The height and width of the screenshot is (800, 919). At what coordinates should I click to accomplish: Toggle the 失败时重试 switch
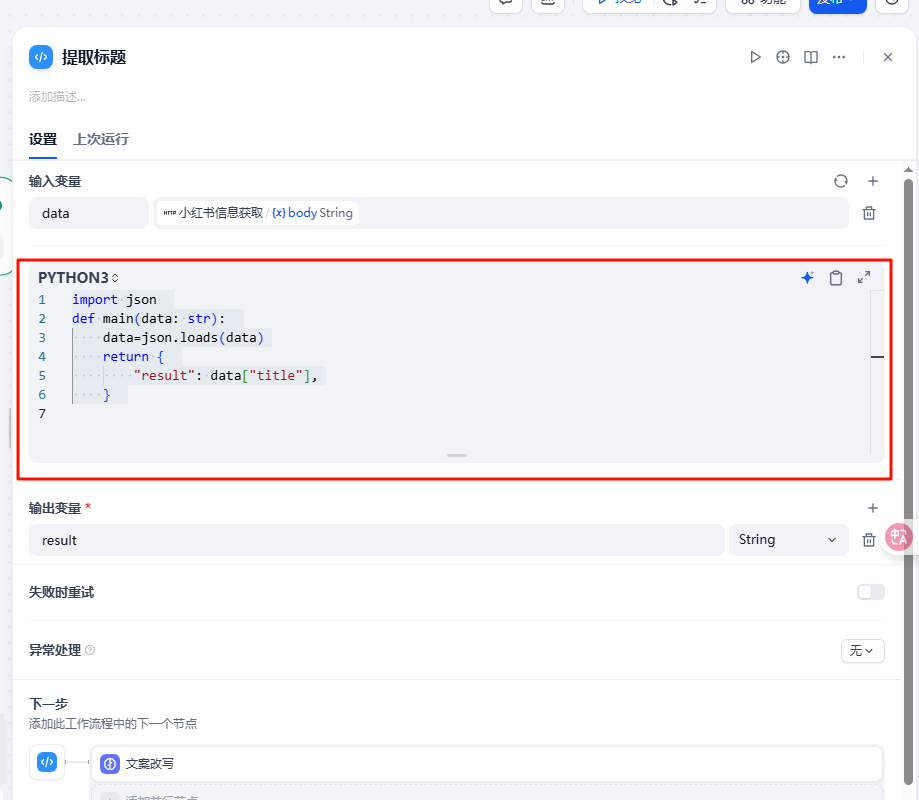(x=870, y=592)
